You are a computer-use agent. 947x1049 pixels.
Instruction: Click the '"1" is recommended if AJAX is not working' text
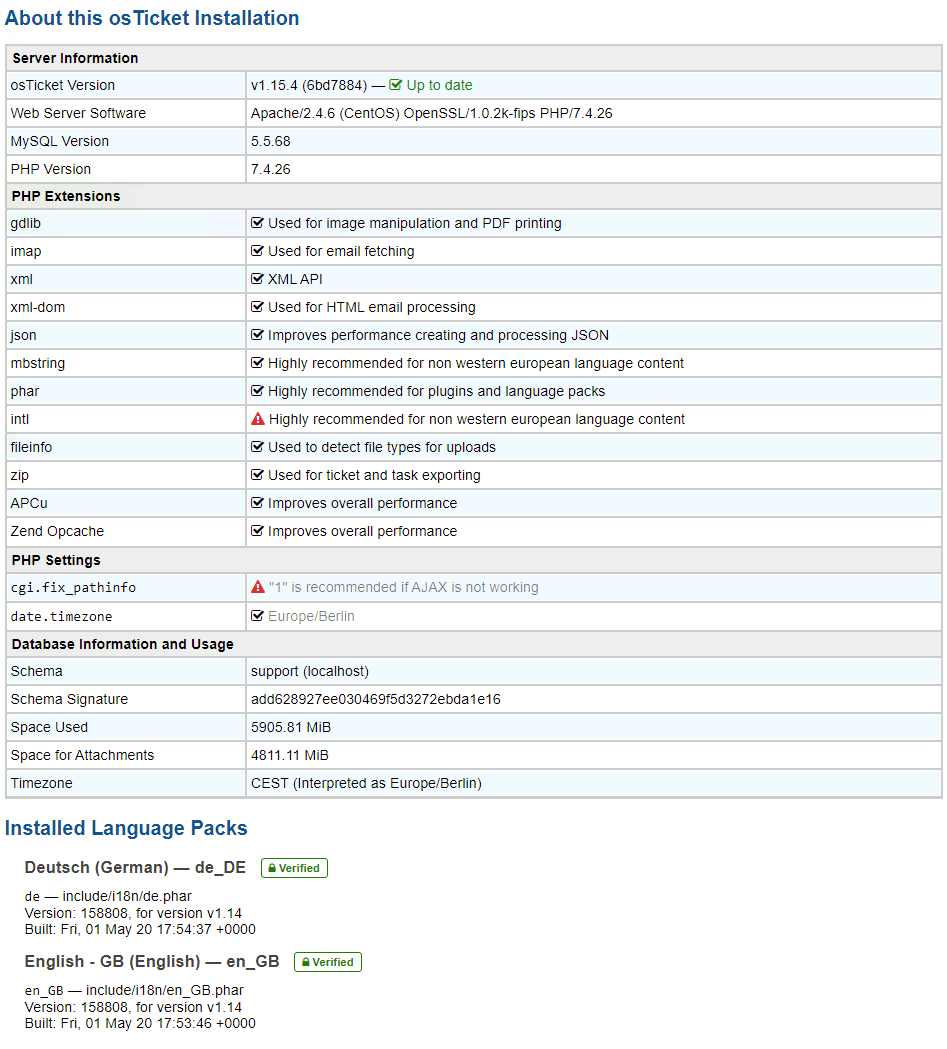point(403,587)
